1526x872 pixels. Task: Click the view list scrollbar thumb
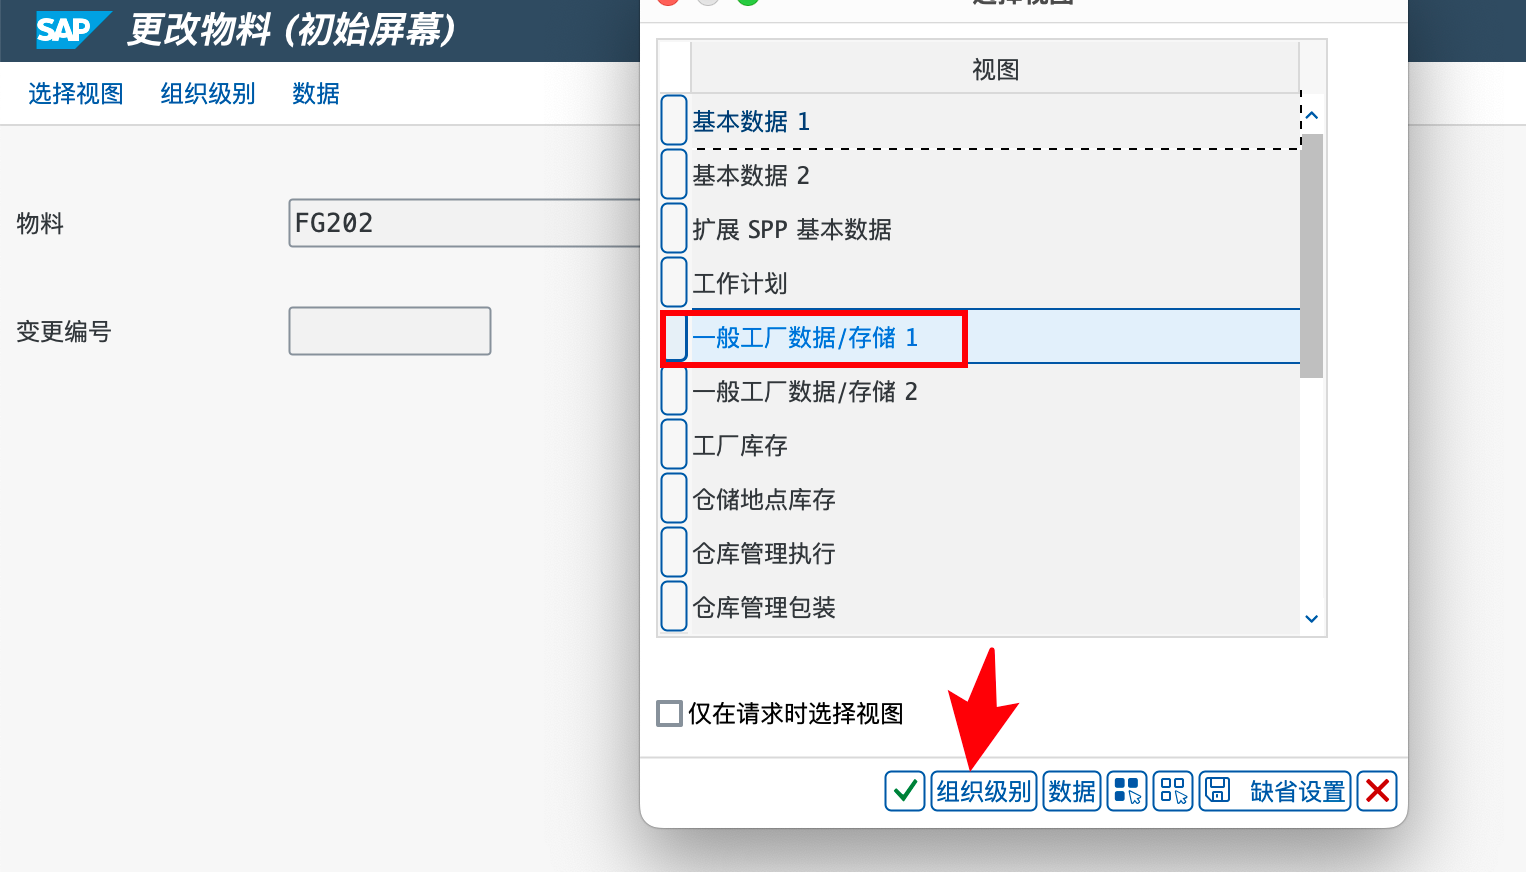[x=1312, y=256]
